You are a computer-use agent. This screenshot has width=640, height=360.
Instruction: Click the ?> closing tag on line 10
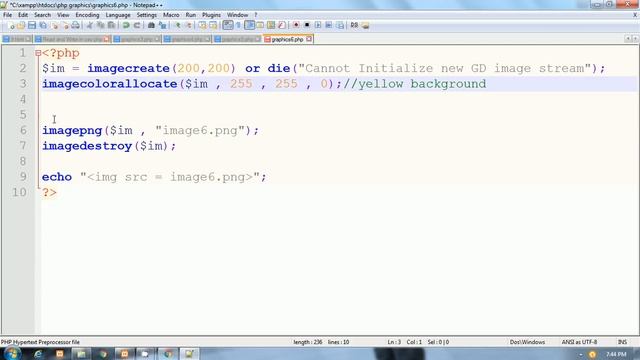point(49,192)
